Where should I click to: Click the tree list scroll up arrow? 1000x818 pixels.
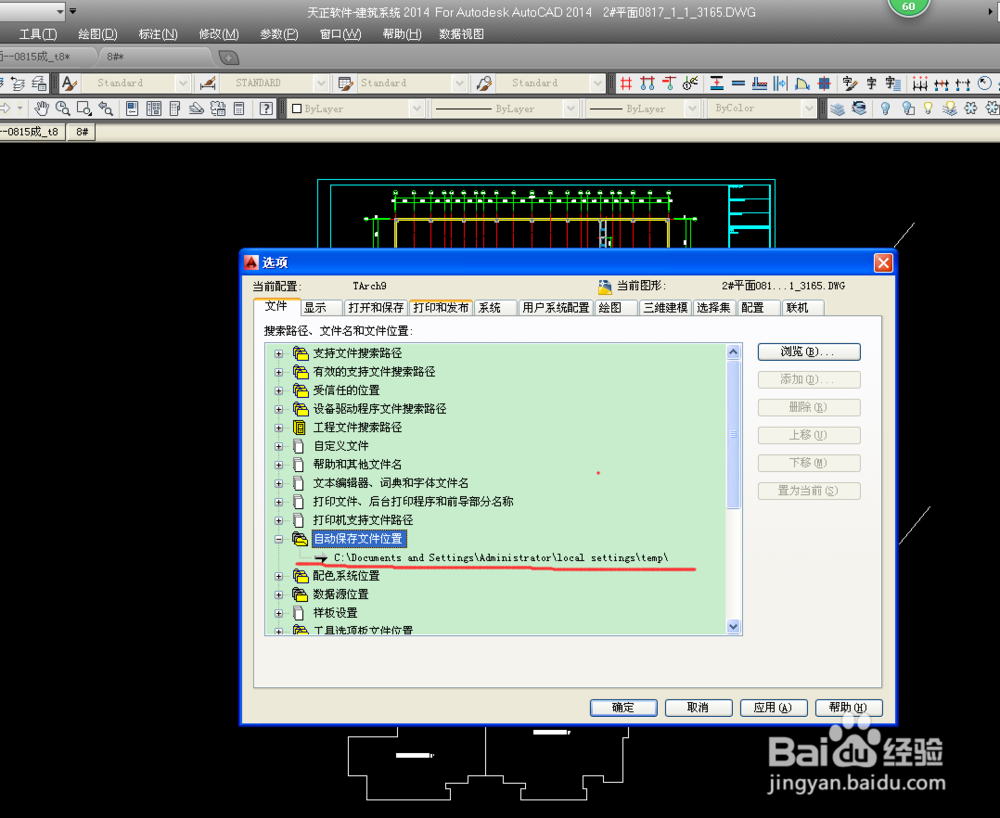(x=733, y=352)
